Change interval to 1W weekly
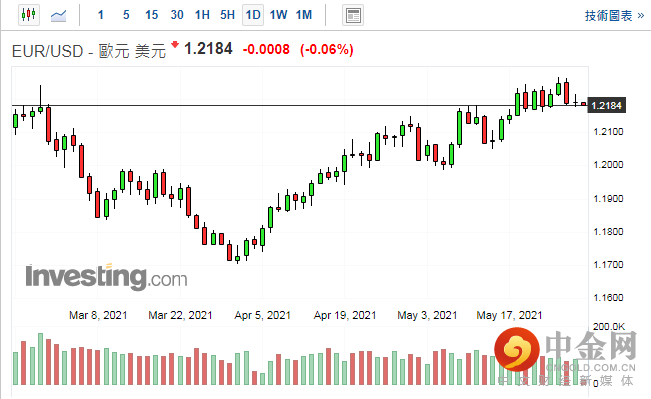This screenshot has width=651, height=399. [278, 15]
